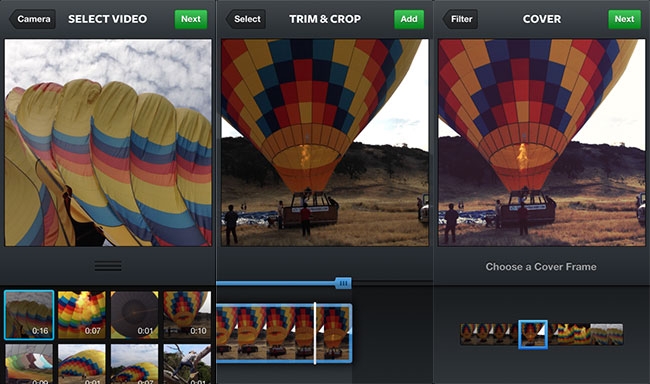Tap the three-line drag handle below the preview
This screenshot has height=384, width=650.
[x=108, y=266]
